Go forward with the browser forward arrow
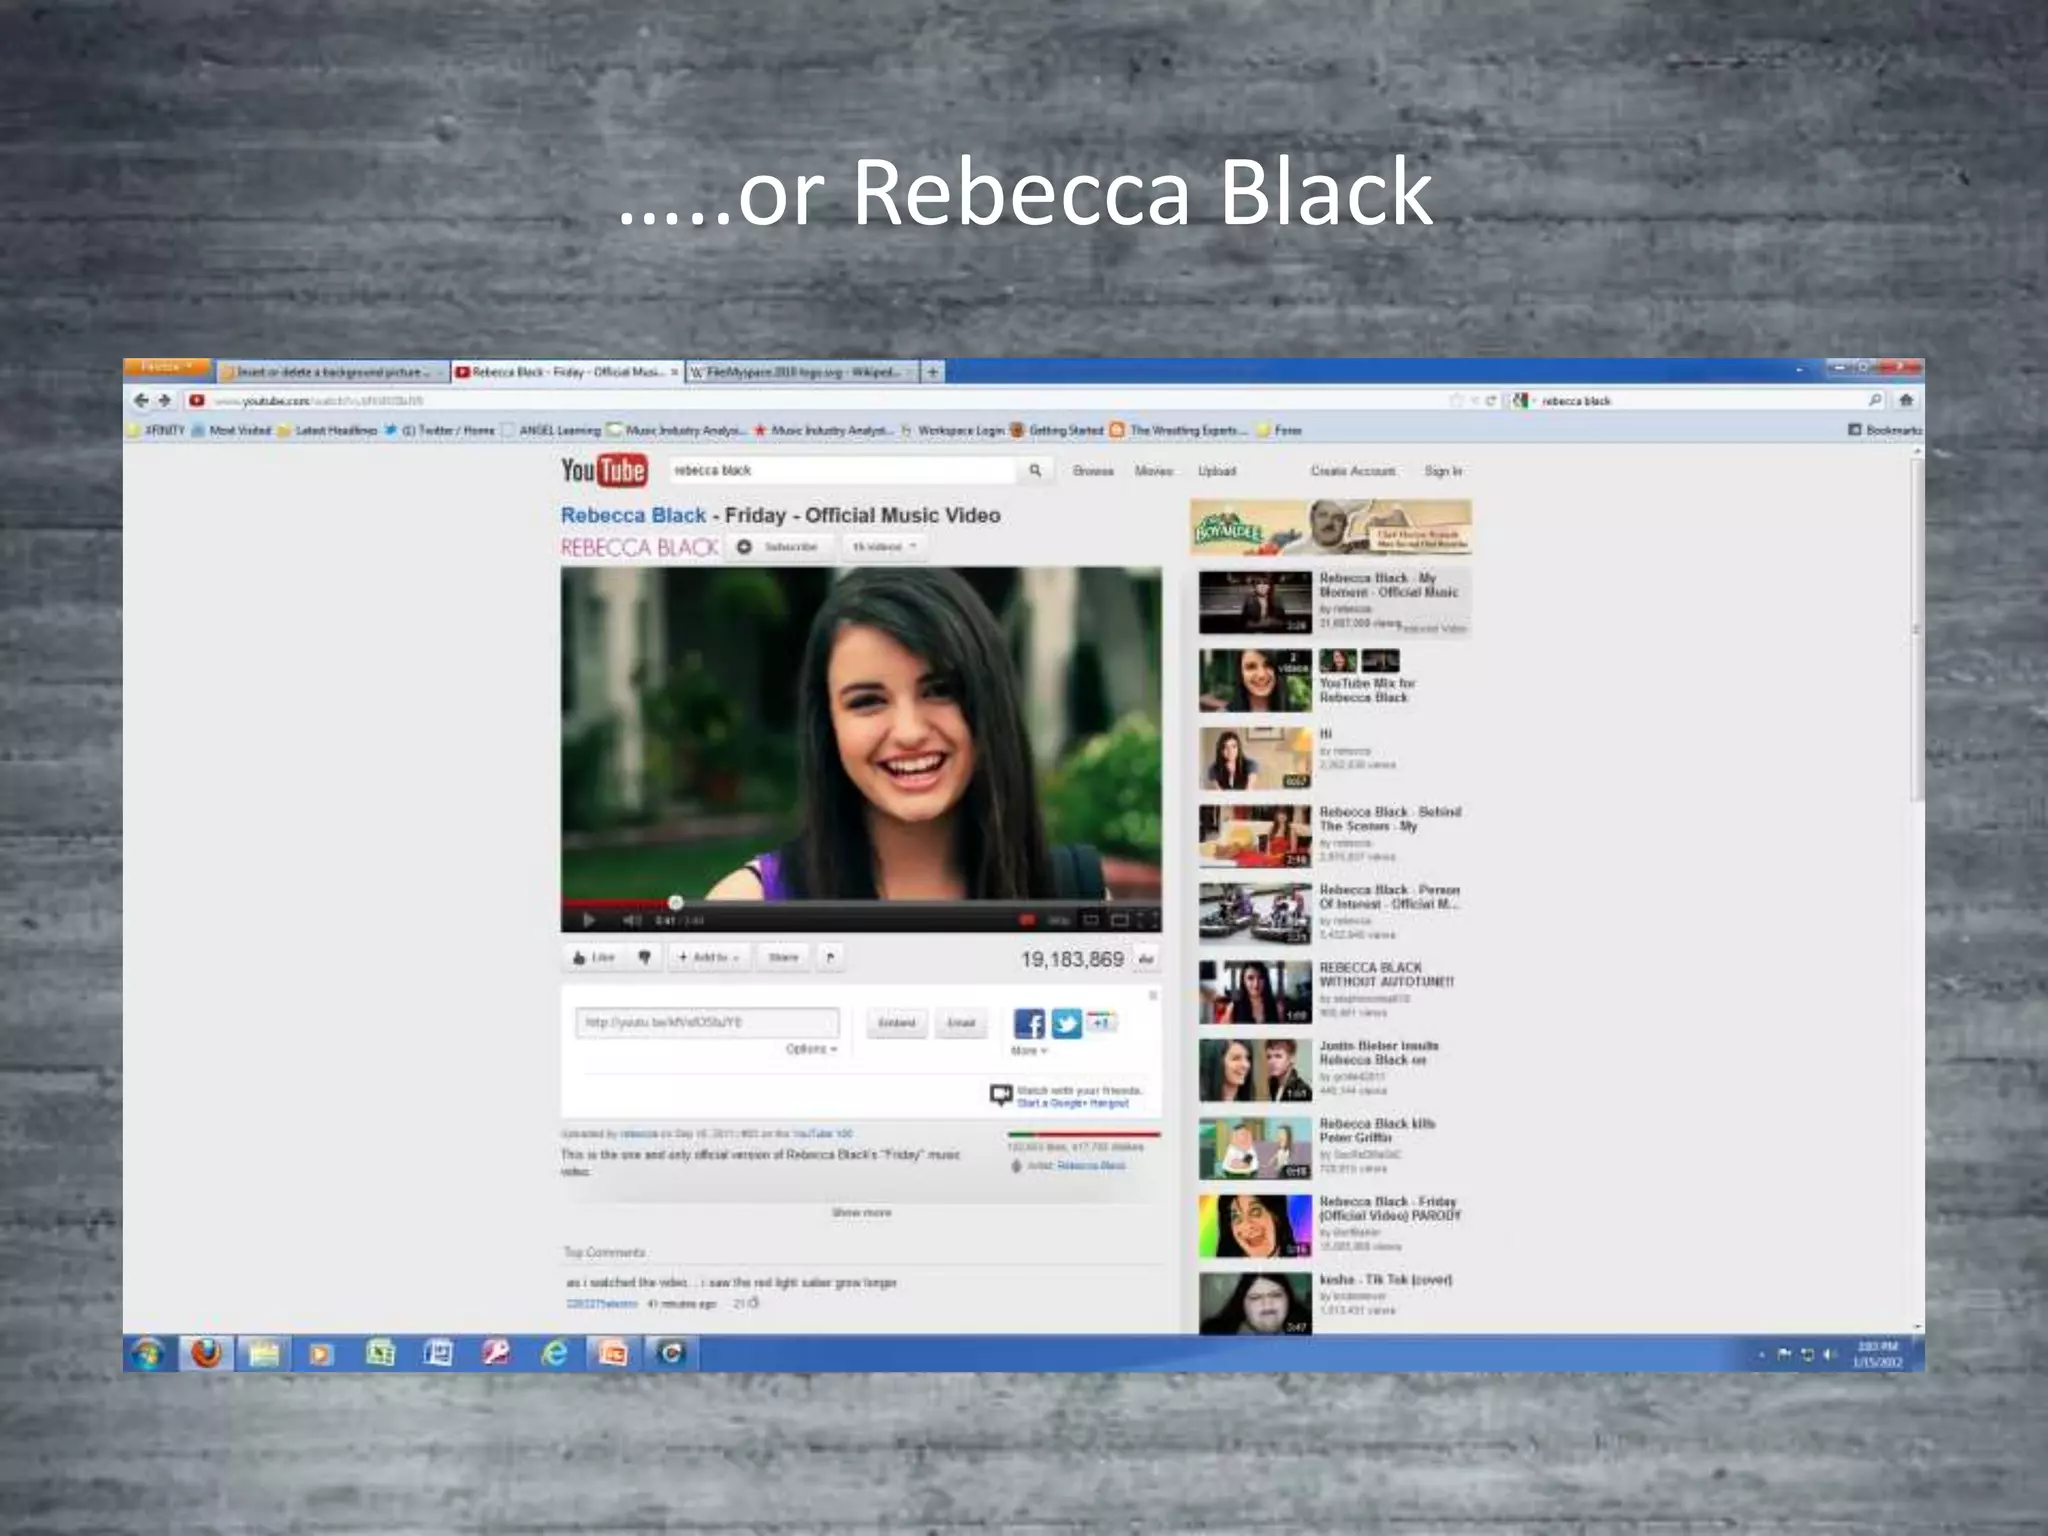The height and width of the screenshot is (1536, 2048). tap(165, 400)
